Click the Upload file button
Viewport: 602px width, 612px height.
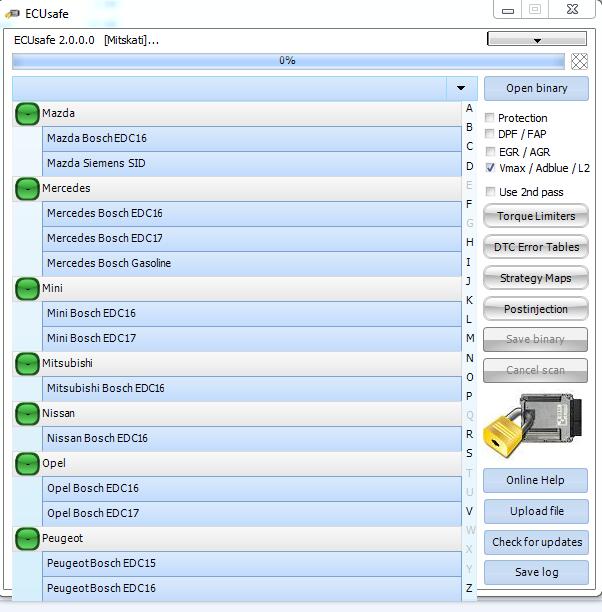click(536, 511)
